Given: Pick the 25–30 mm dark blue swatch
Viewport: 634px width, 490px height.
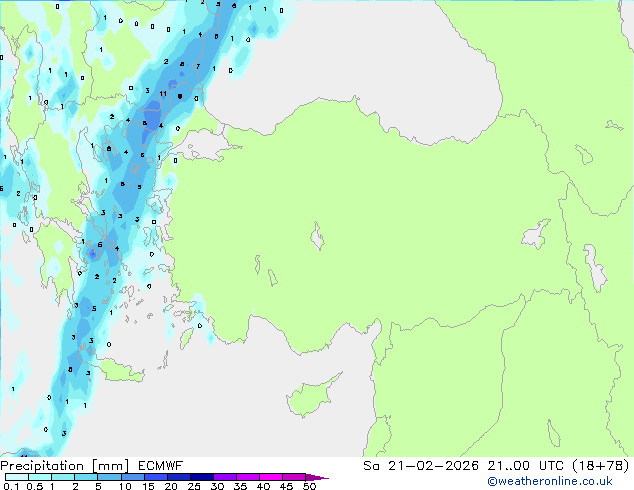Looking at the screenshot, I should (x=202, y=477).
